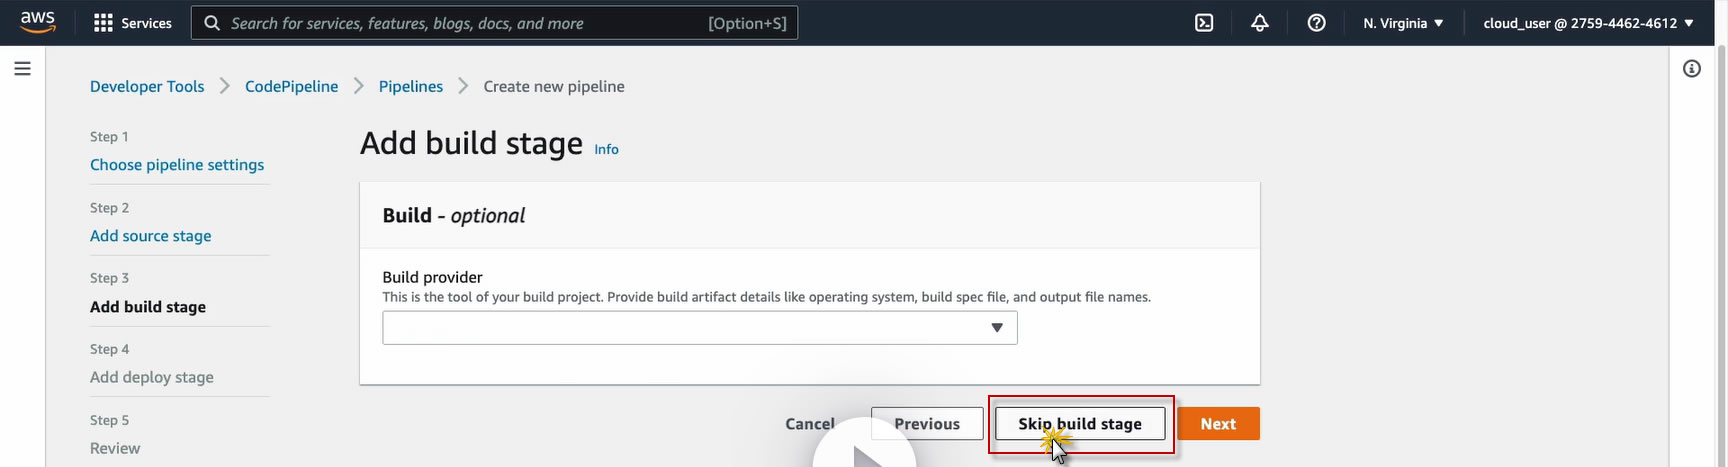Open the help question mark icon

[x=1316, y=23]
